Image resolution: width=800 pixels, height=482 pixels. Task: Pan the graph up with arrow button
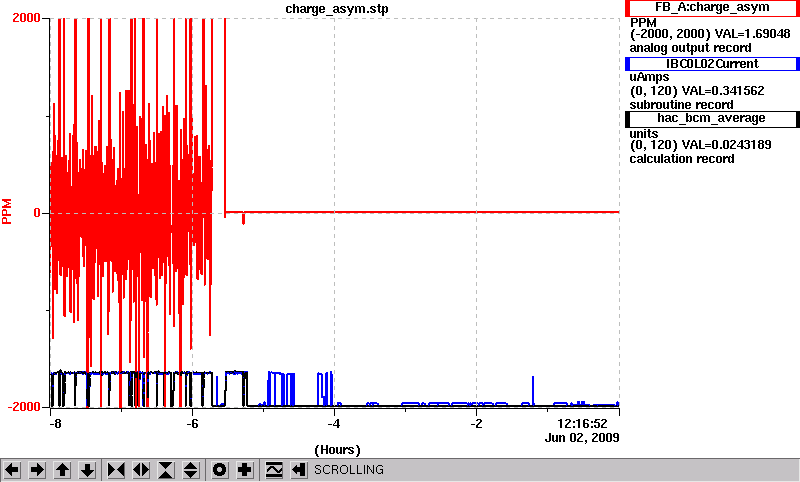point(62,470)
